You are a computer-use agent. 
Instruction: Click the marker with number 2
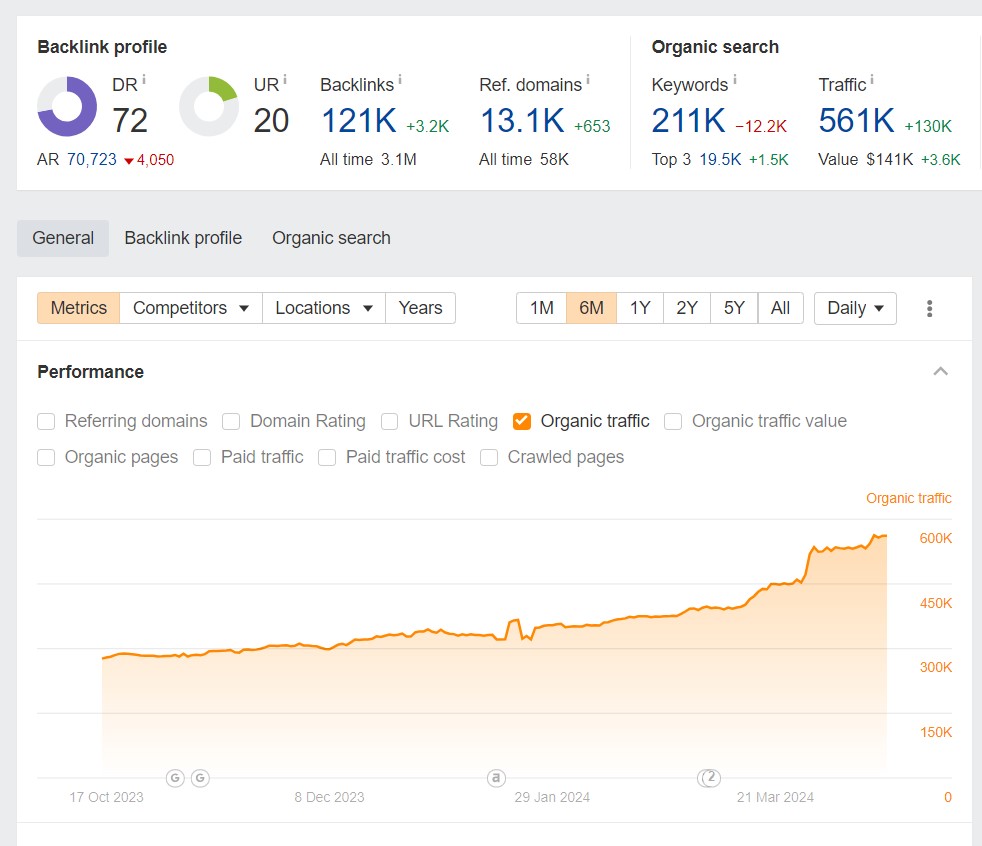pos(710,778)
